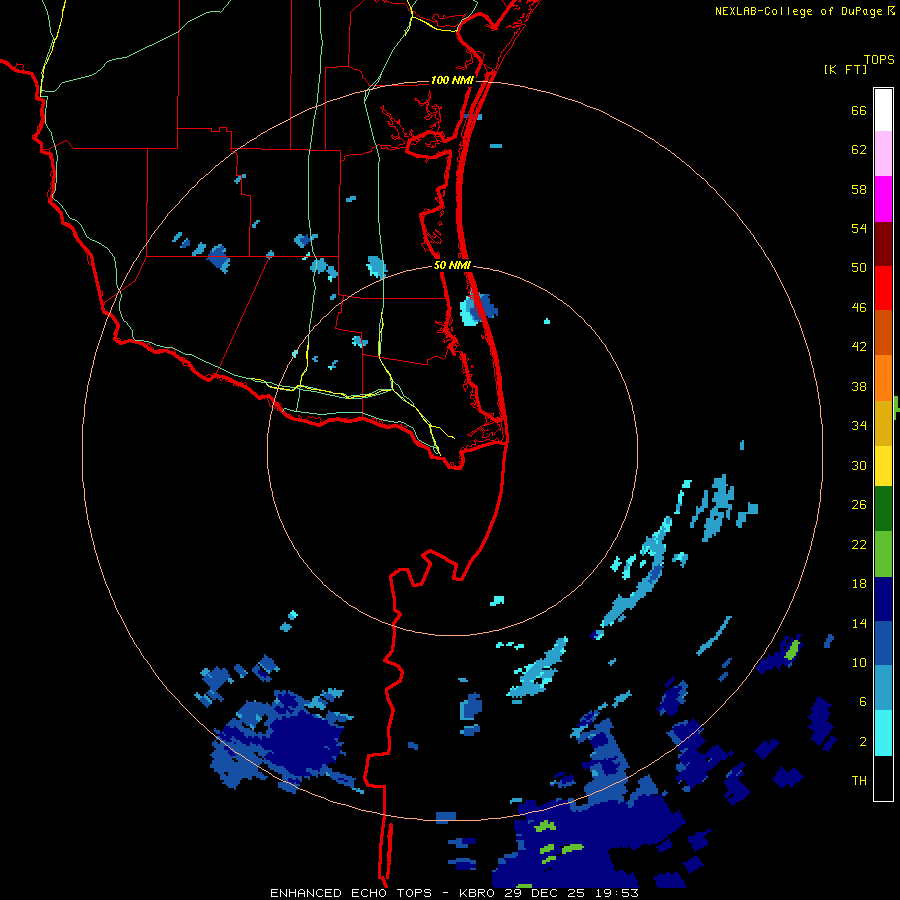Click the legend value 34
The image size is (900, 900).
pyautogui.click(x=859, y=426)
